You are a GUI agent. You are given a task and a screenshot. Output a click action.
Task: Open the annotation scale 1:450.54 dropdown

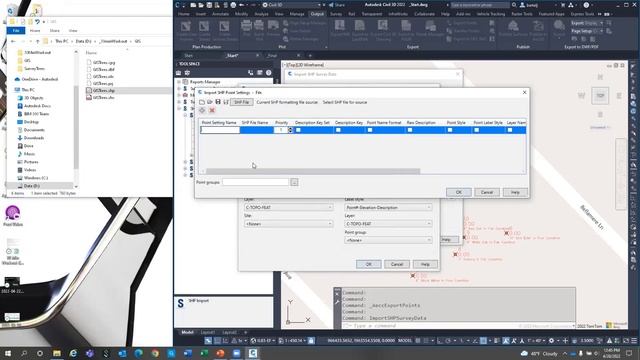point(294,340)
